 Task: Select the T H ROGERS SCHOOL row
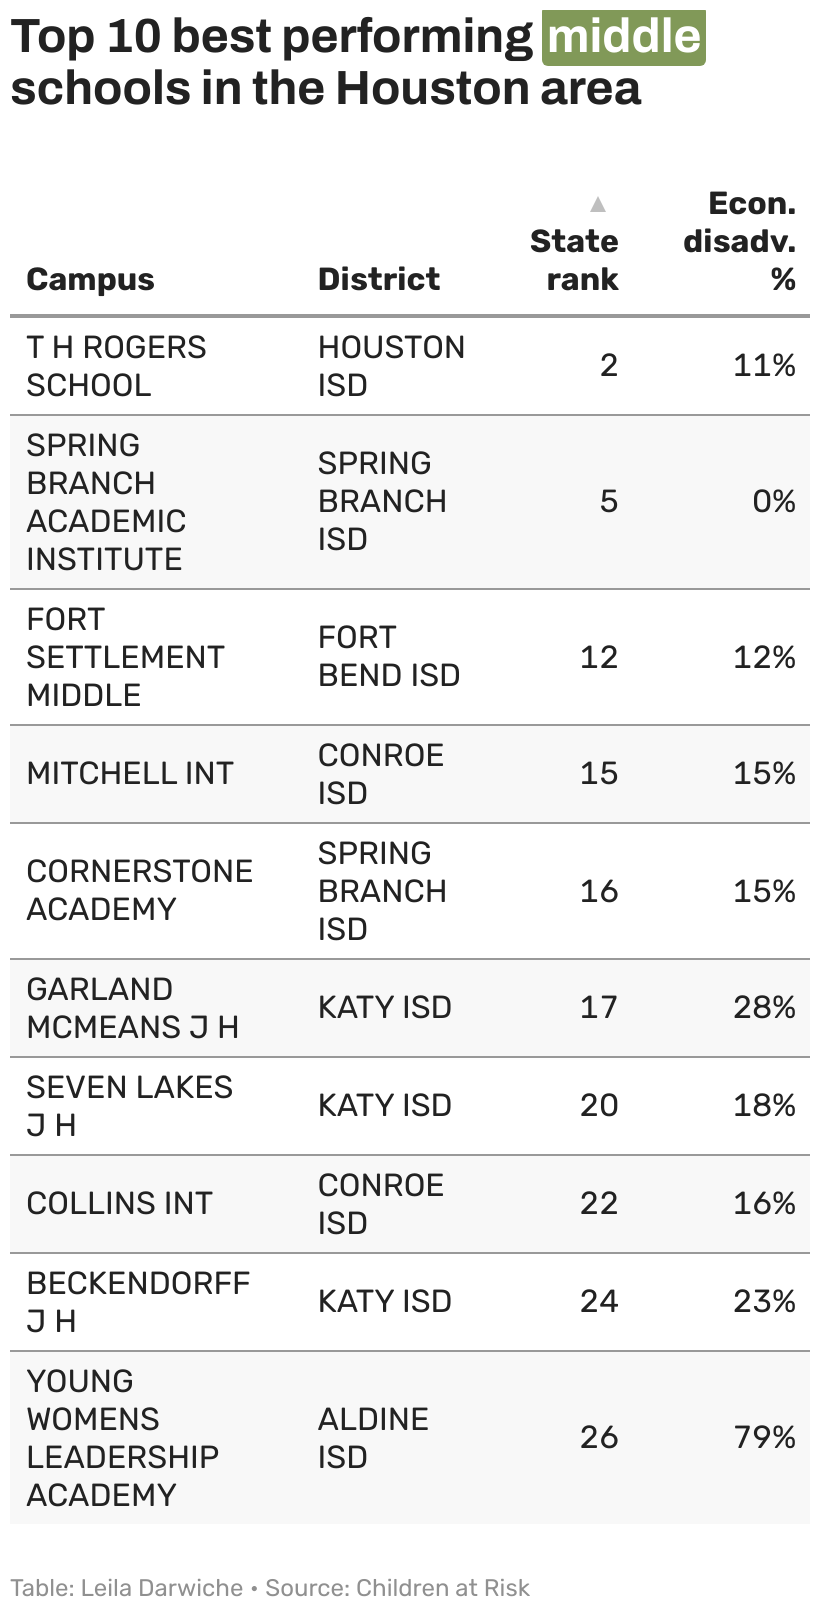(410, 366)
